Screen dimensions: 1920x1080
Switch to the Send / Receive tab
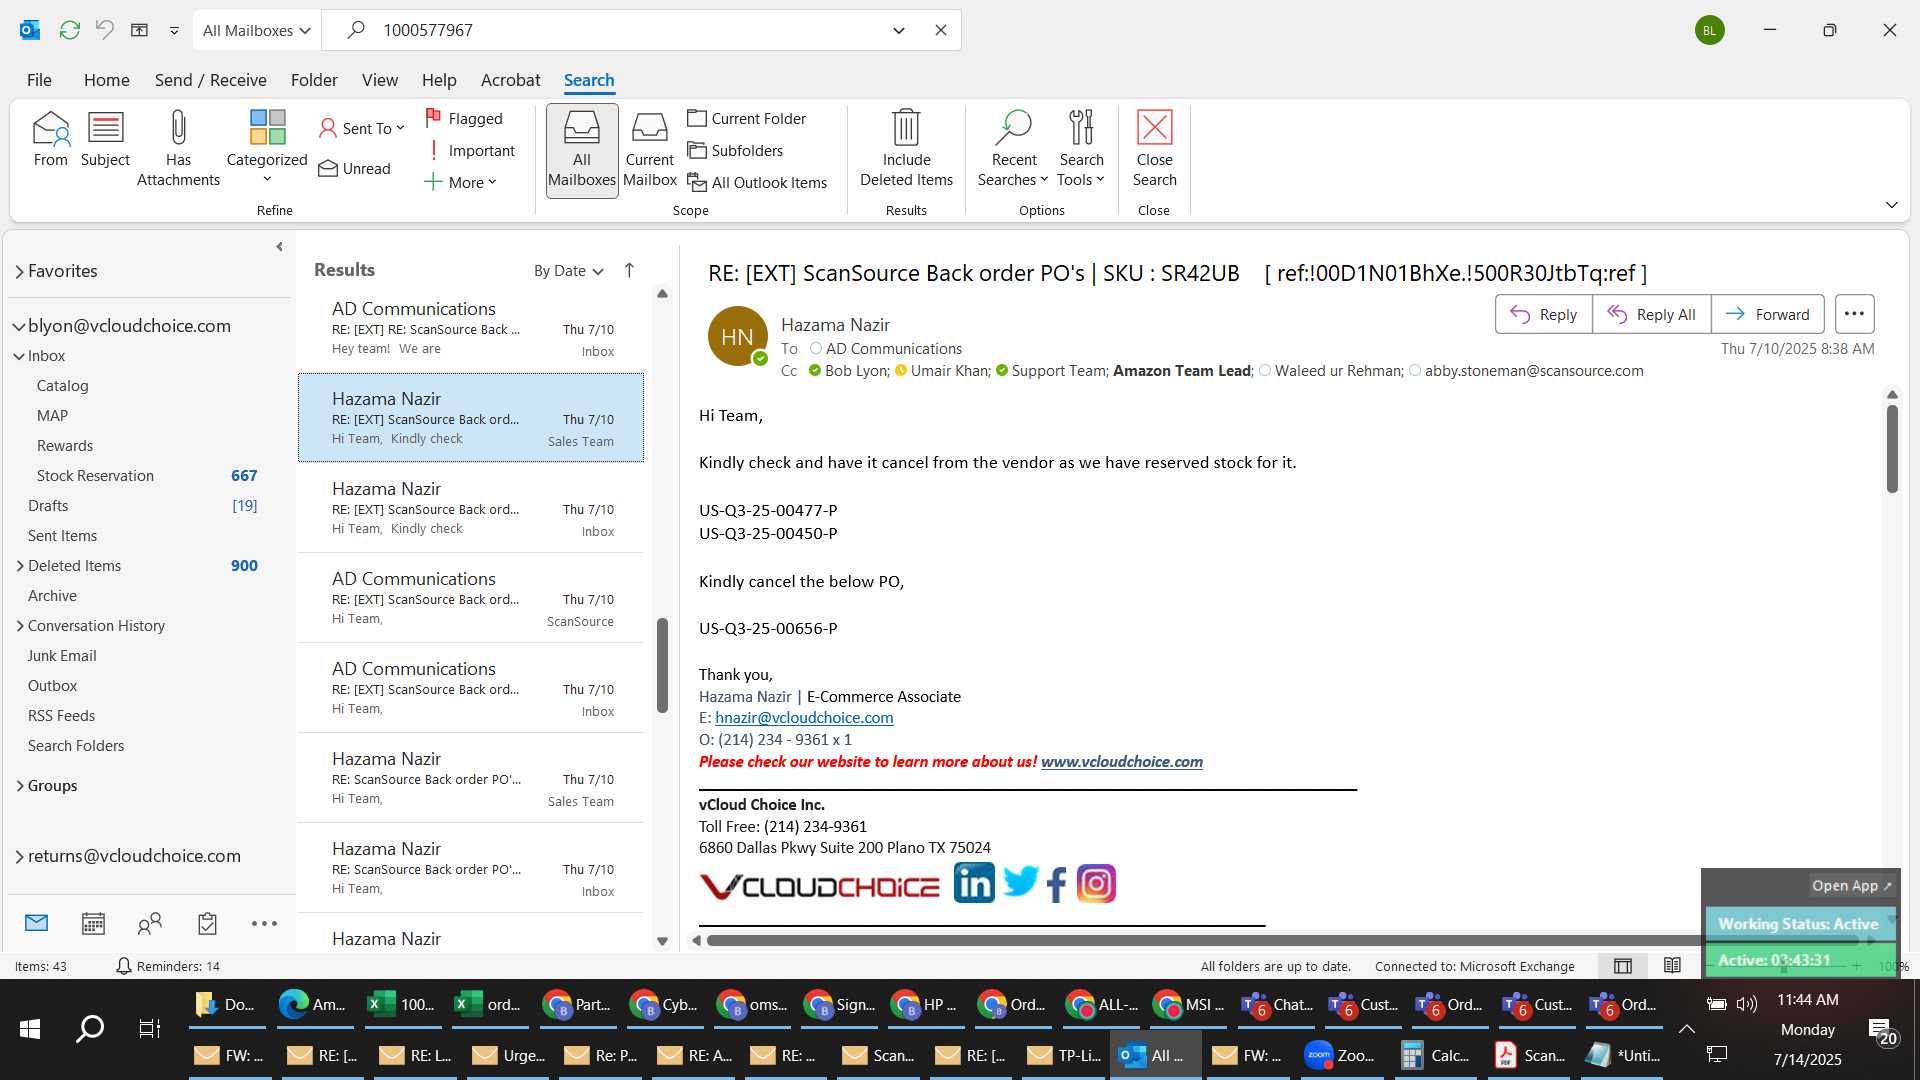[210, 80]
